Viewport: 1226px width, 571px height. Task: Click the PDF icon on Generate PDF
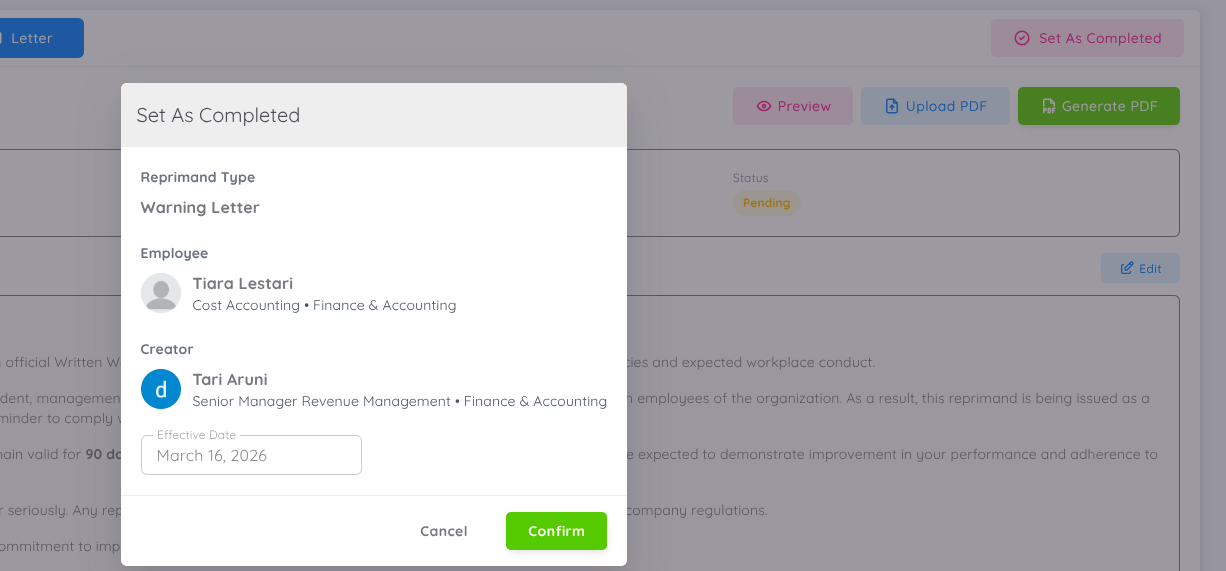tap(1048, 106)
